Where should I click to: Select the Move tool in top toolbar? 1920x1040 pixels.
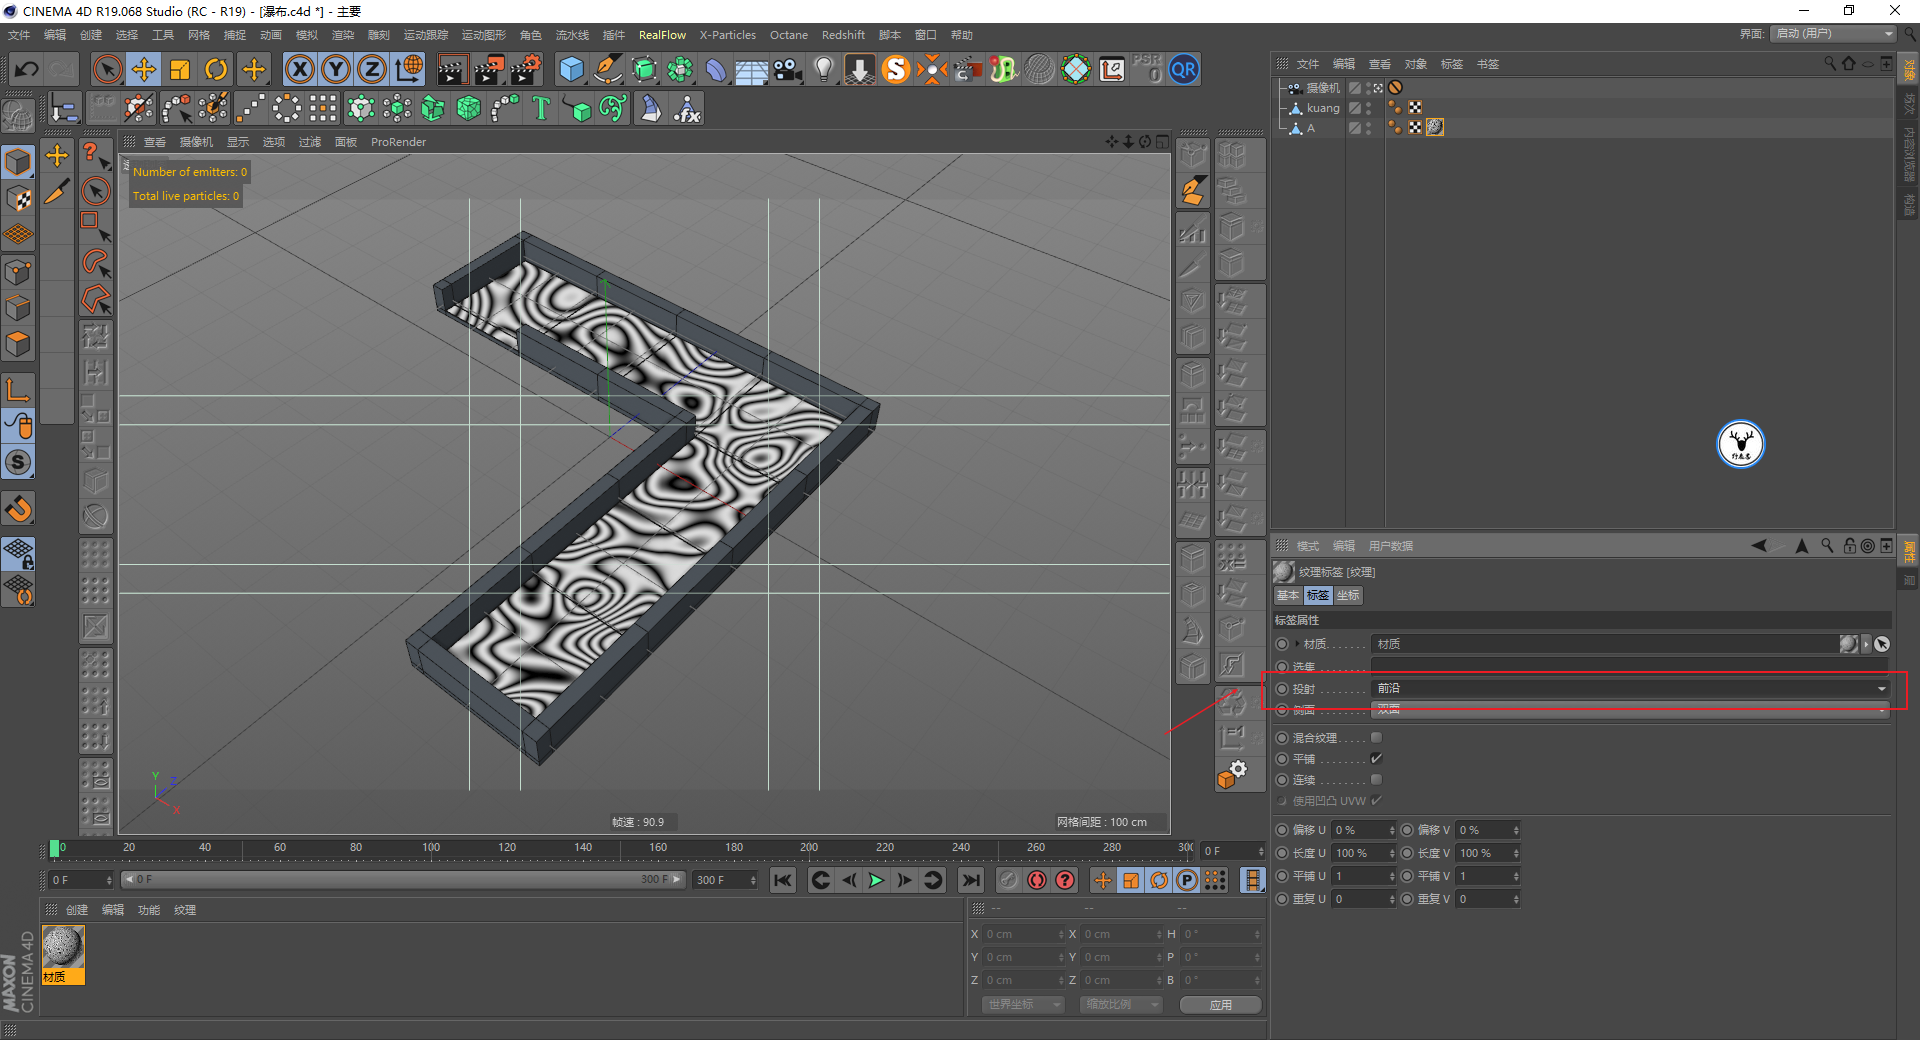coord(144,69)
